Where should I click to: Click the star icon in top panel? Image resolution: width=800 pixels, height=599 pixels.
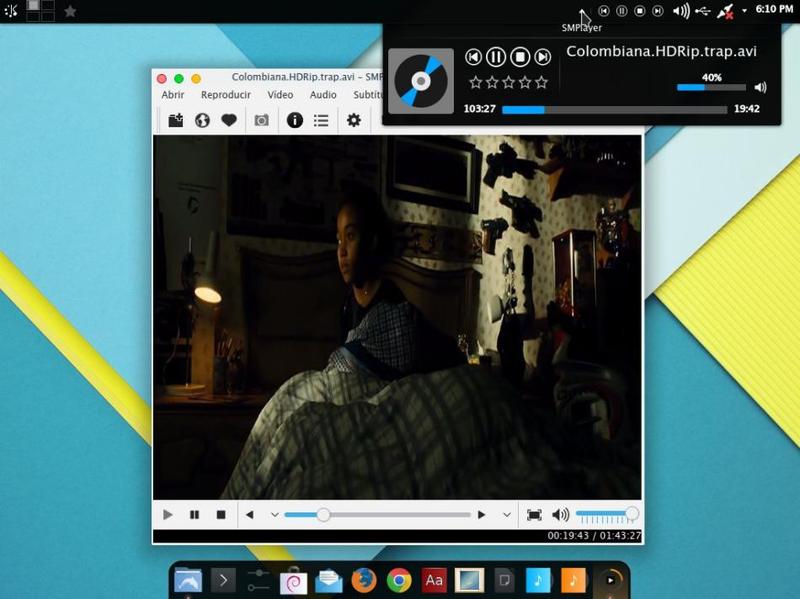70,11
